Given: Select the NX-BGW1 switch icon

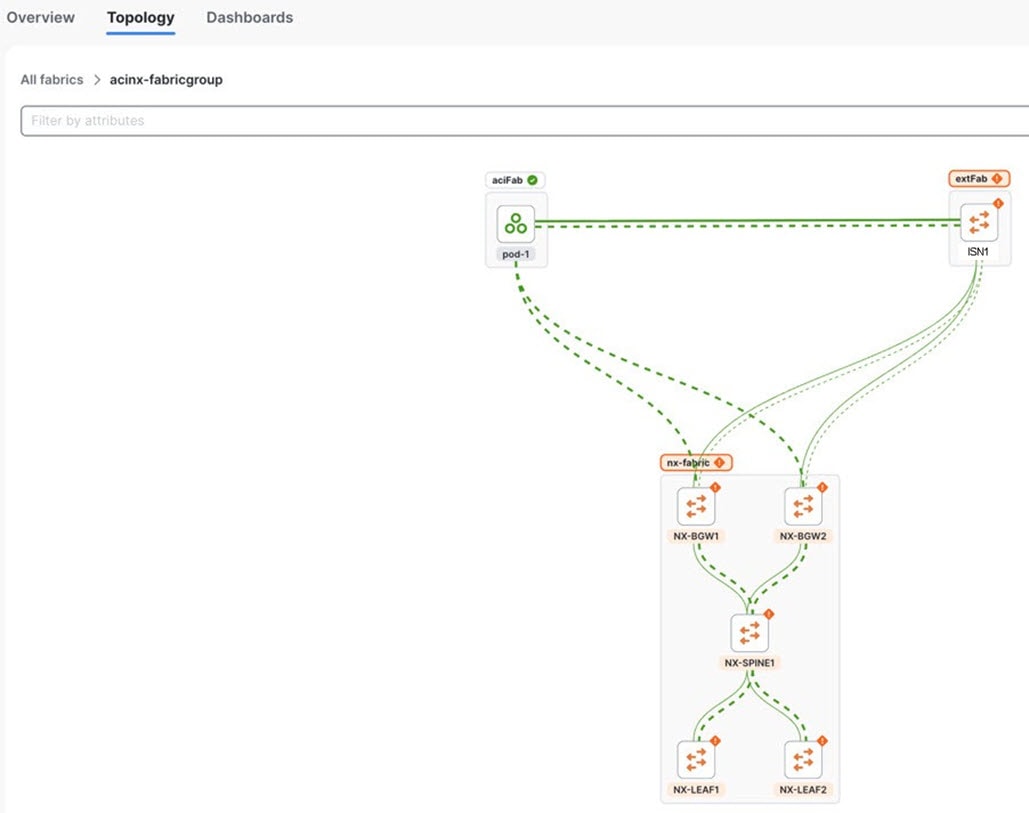Looking at the screenshot, I should [696, 505].
